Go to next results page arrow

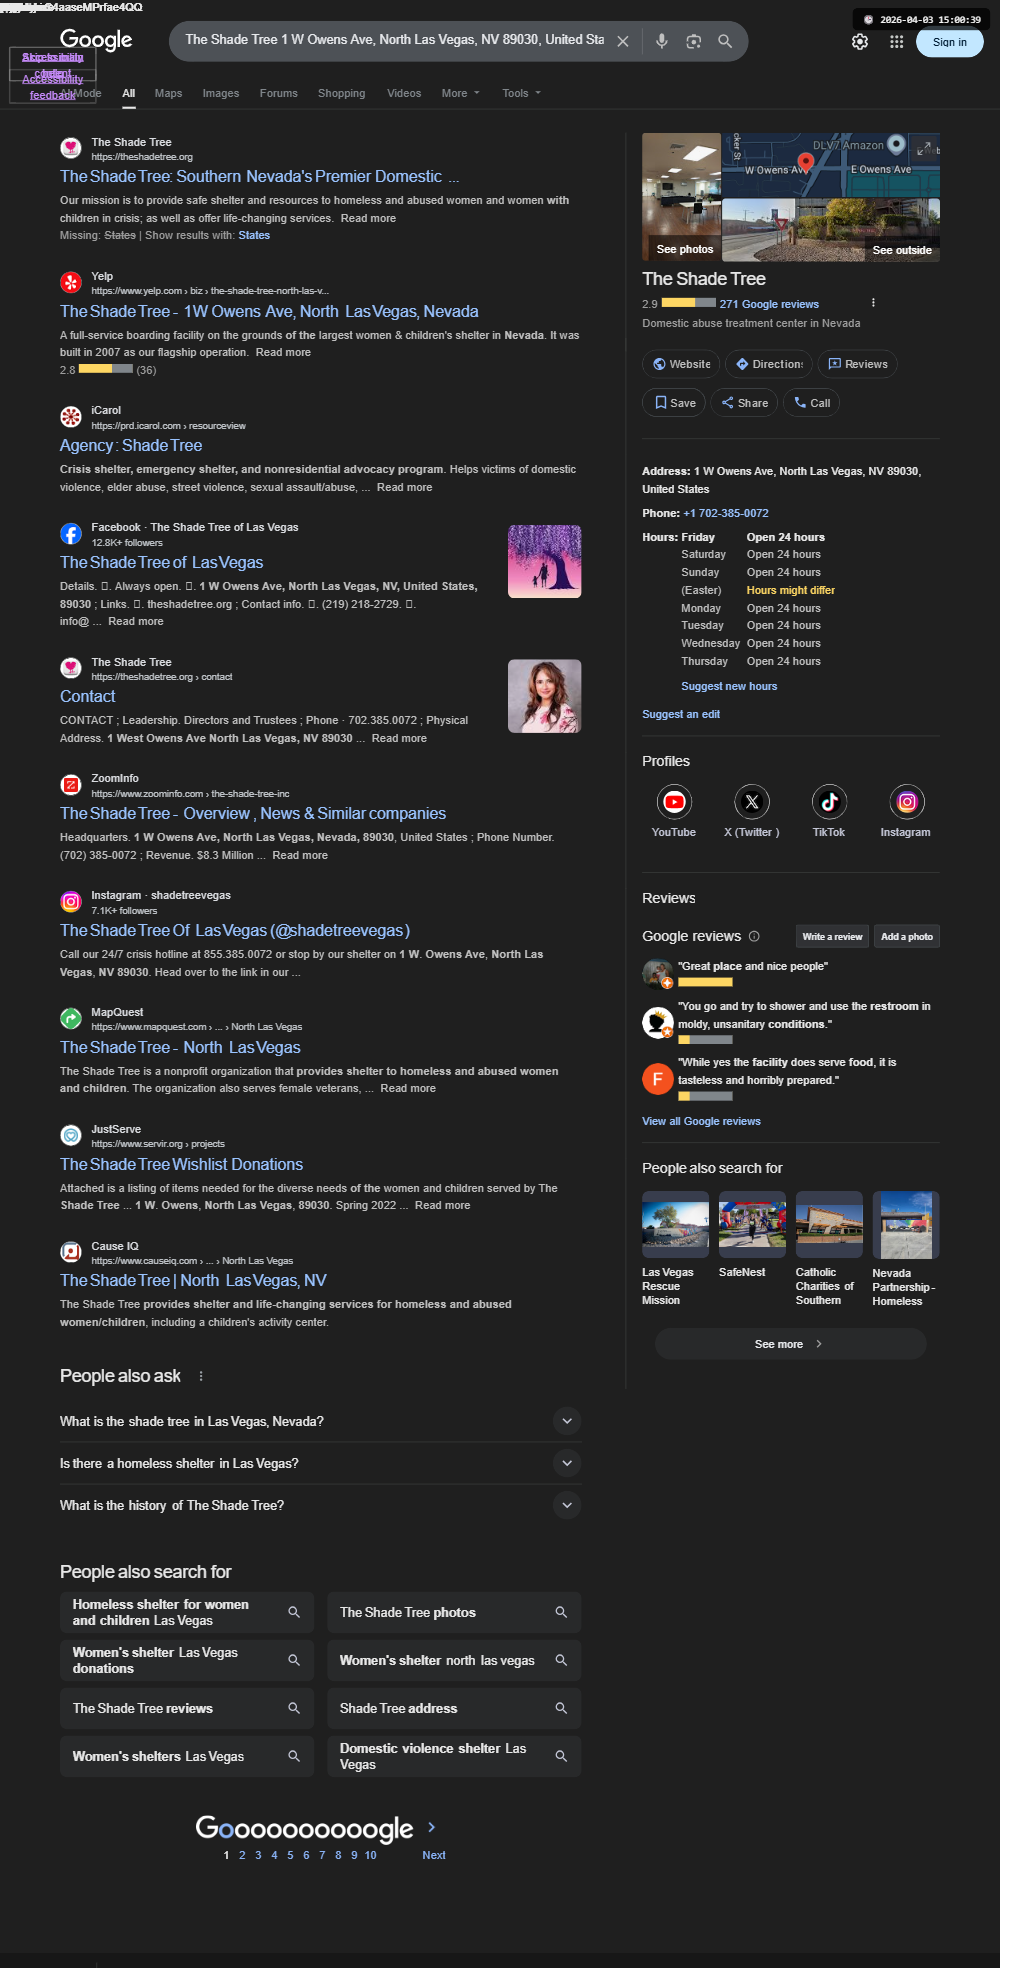pos(432,1827)
